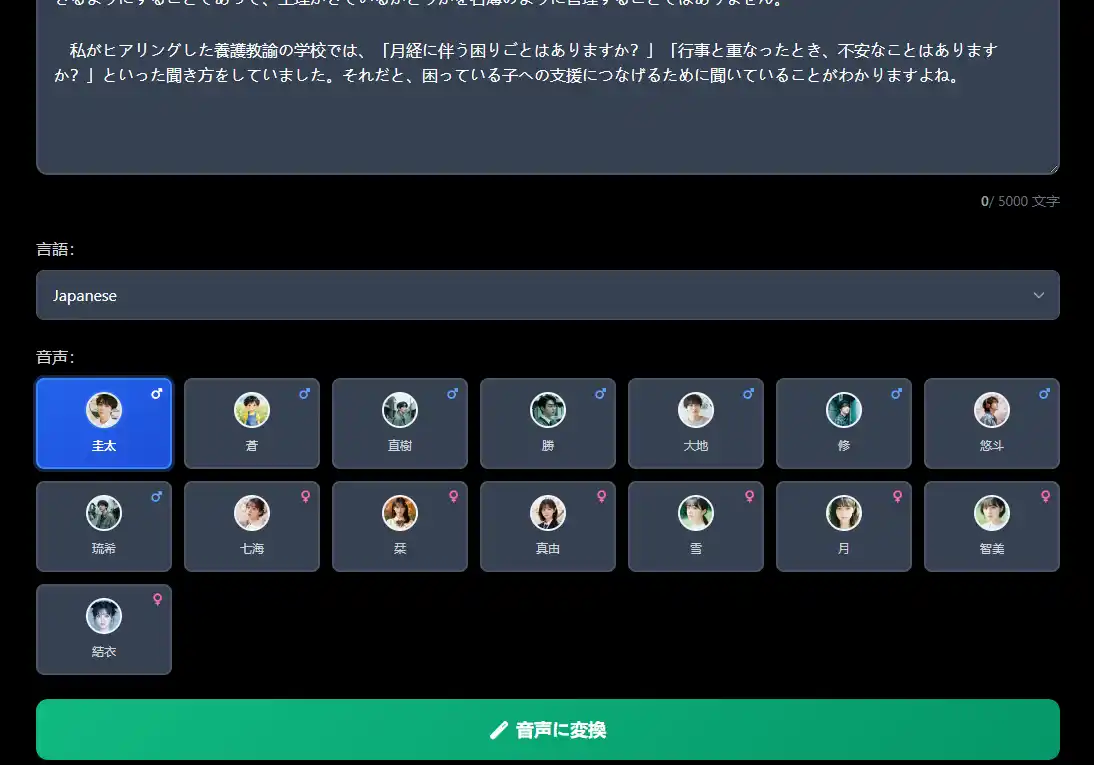Choose the 月 voice avatar
This screenshot has height=765, width=1094.
point(843,512)
